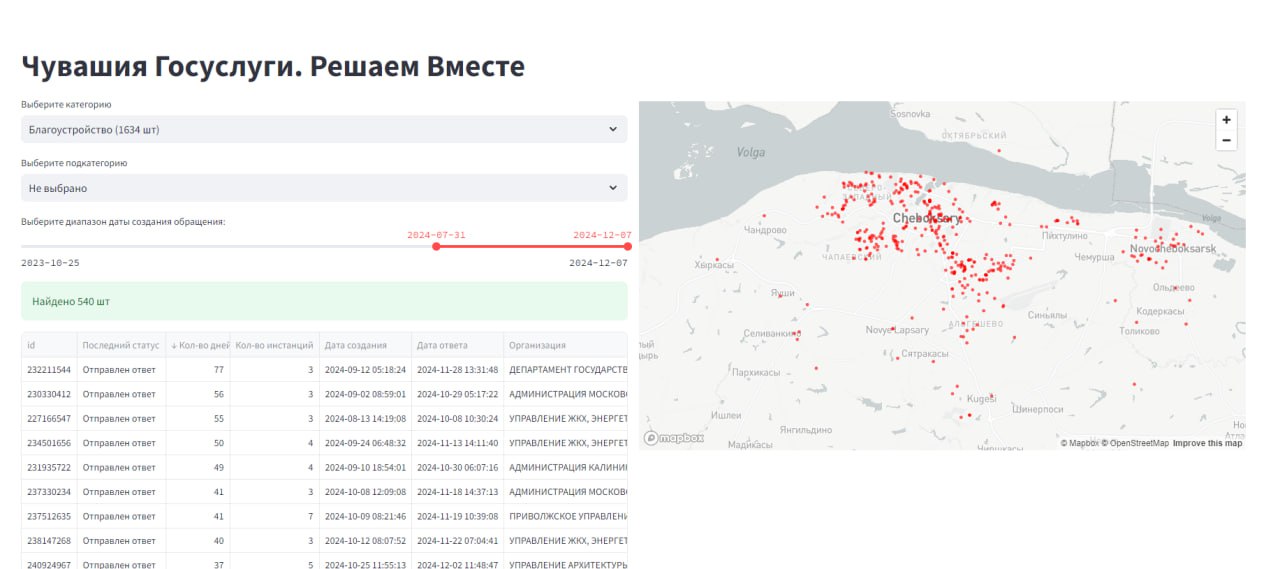Click the slider start handle 2024-07-31
This screenshot has width=1280, height=569.
point(436,246)
